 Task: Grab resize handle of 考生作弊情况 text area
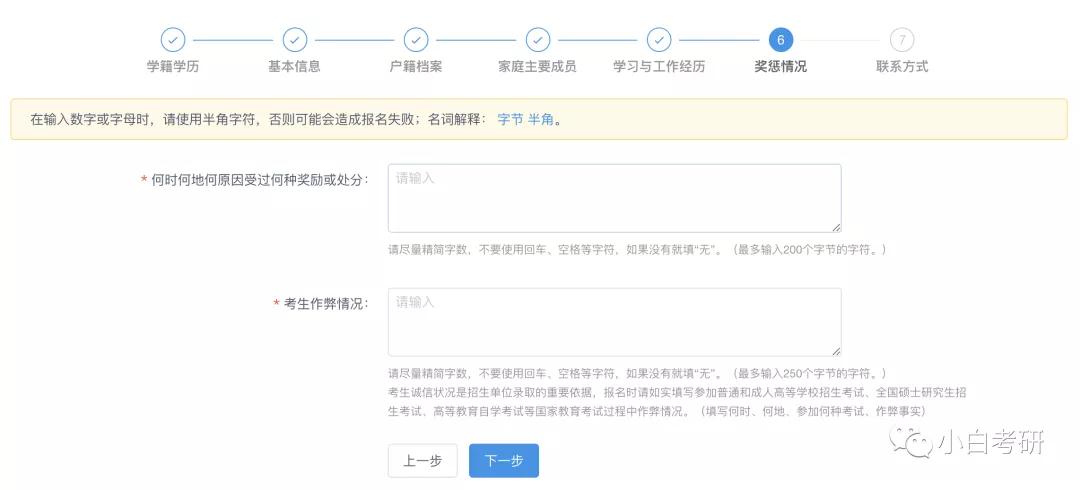[x=836, y=351]
